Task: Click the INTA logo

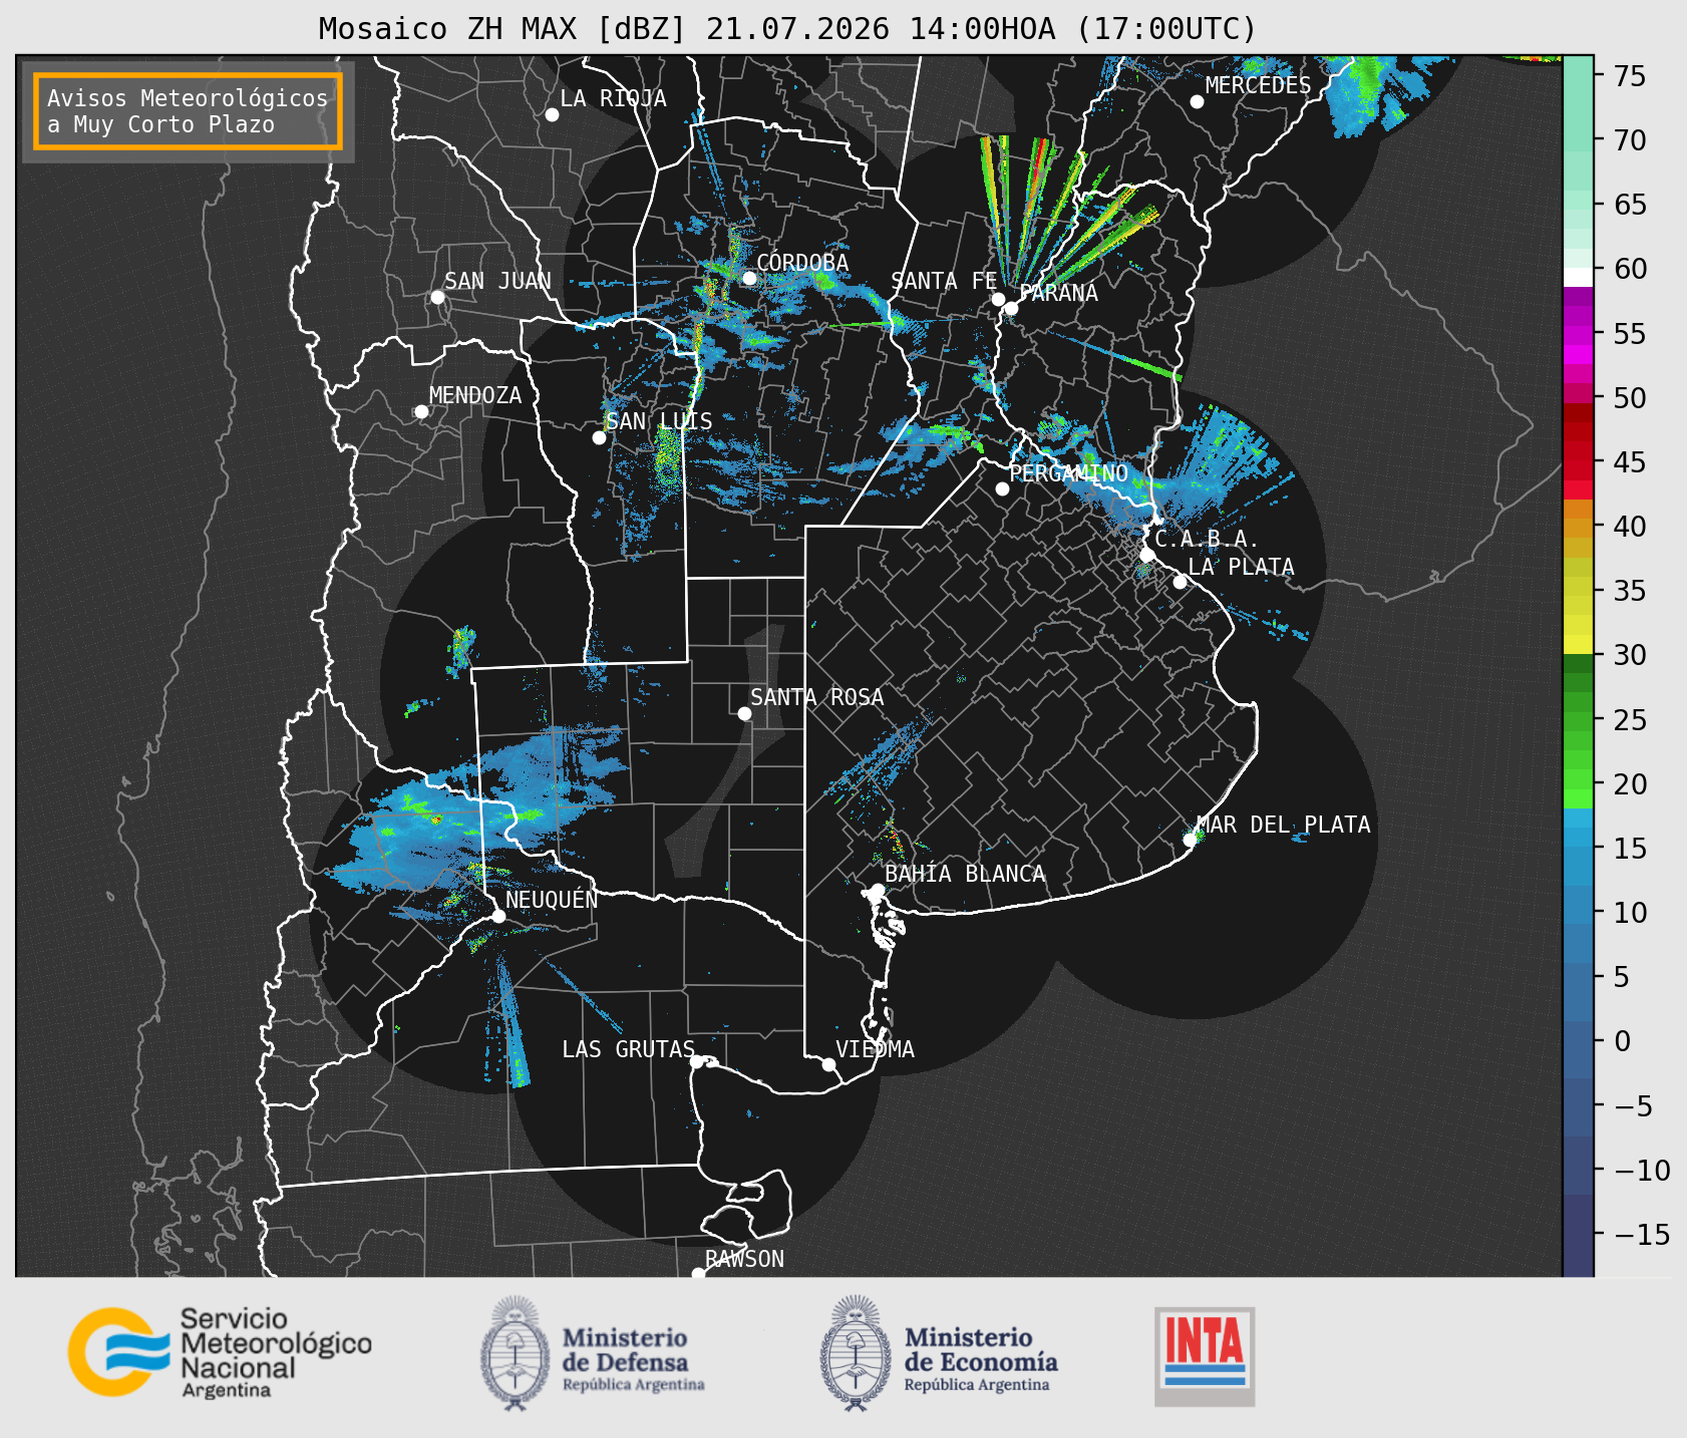Action: [x=1205, y=1356]
